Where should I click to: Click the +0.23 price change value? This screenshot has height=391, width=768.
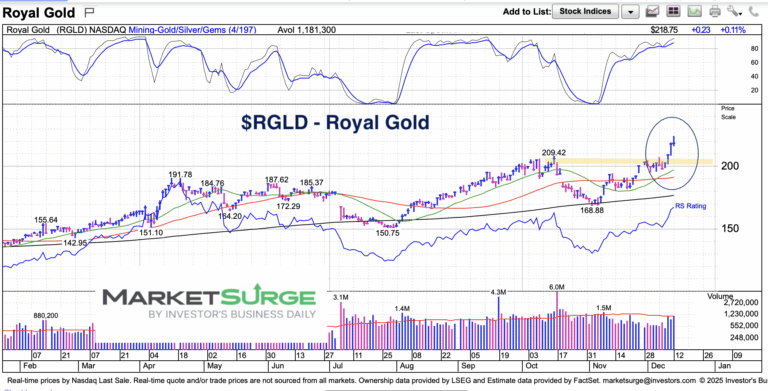point(700,30)
